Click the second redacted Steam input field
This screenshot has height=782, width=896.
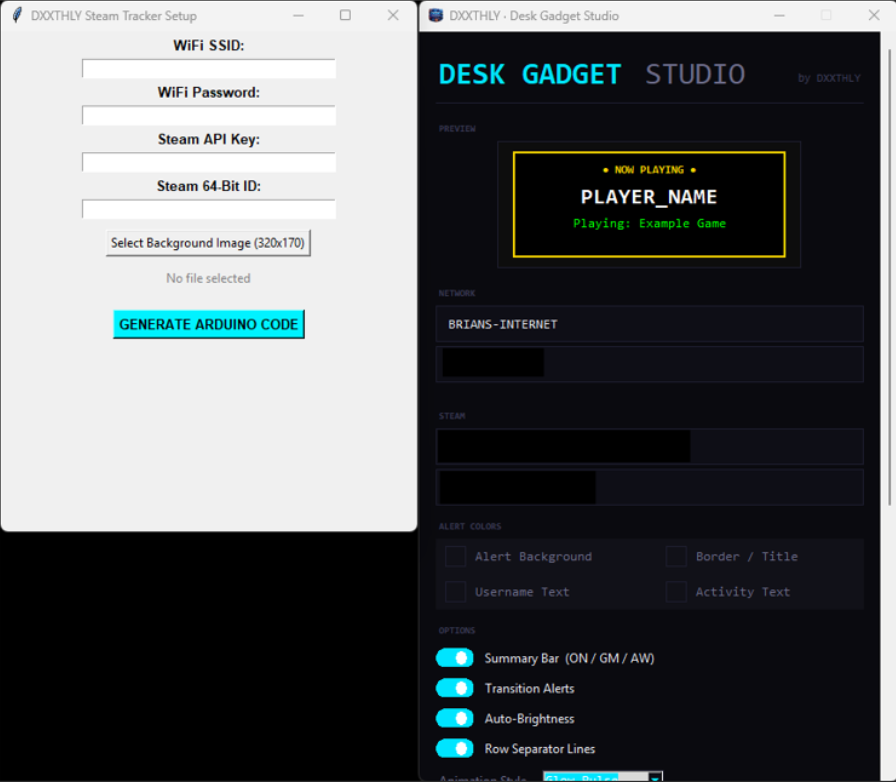point(650,488)
